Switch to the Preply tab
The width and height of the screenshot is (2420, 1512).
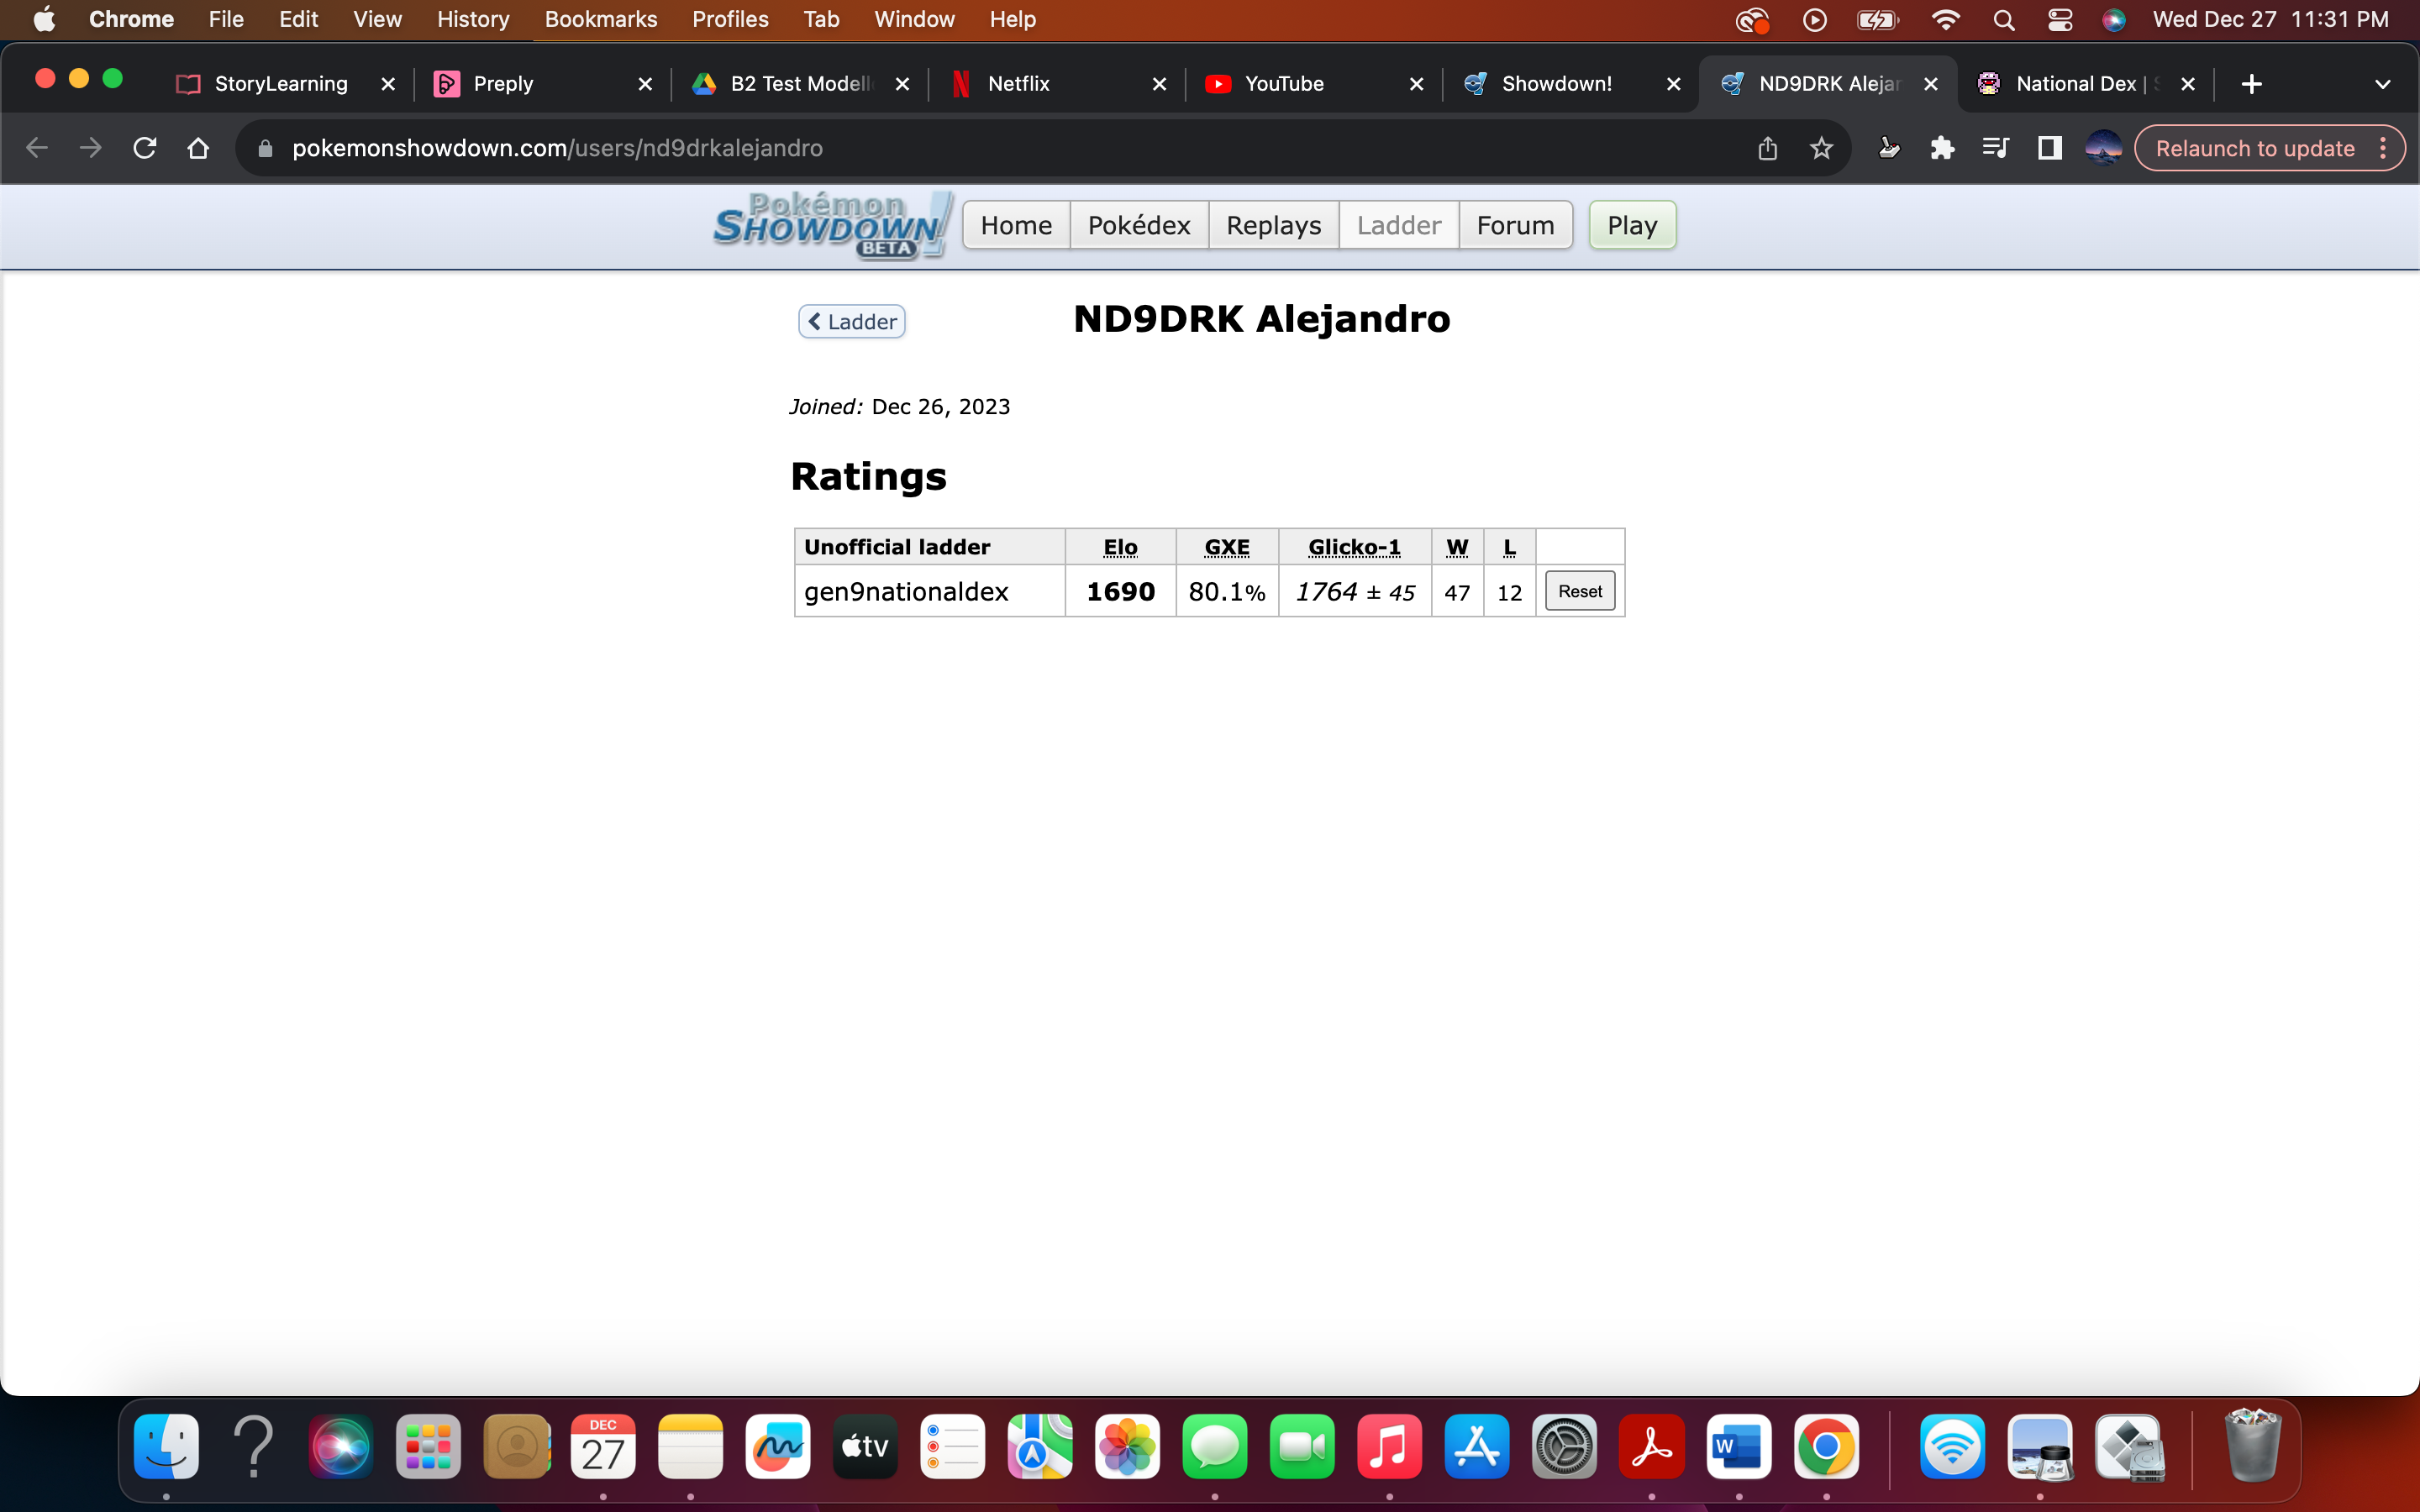(x=540, y=84)
